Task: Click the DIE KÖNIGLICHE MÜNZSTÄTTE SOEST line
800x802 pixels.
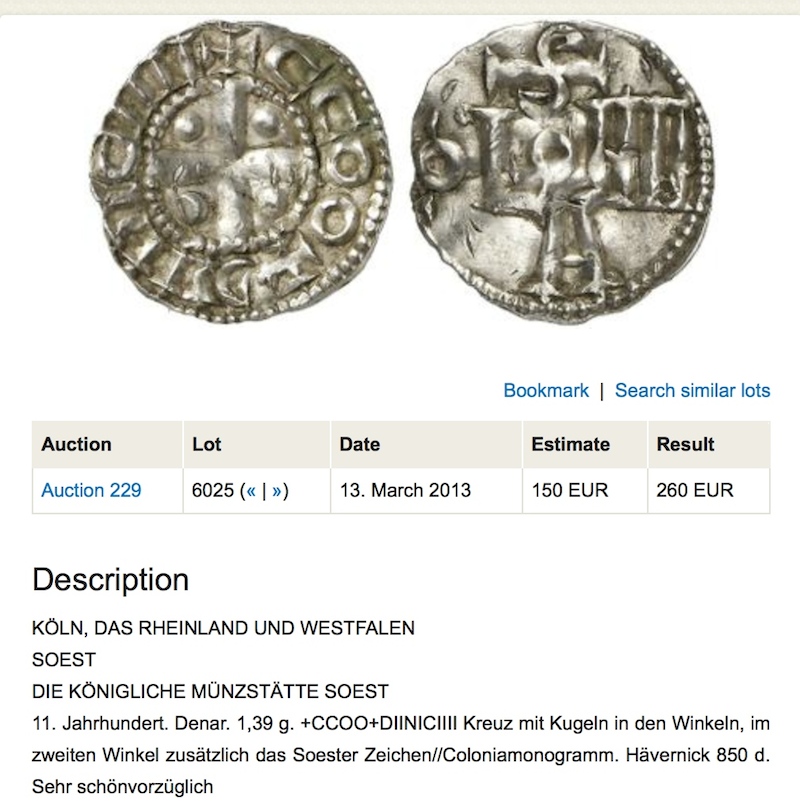Action: point(210,692)
